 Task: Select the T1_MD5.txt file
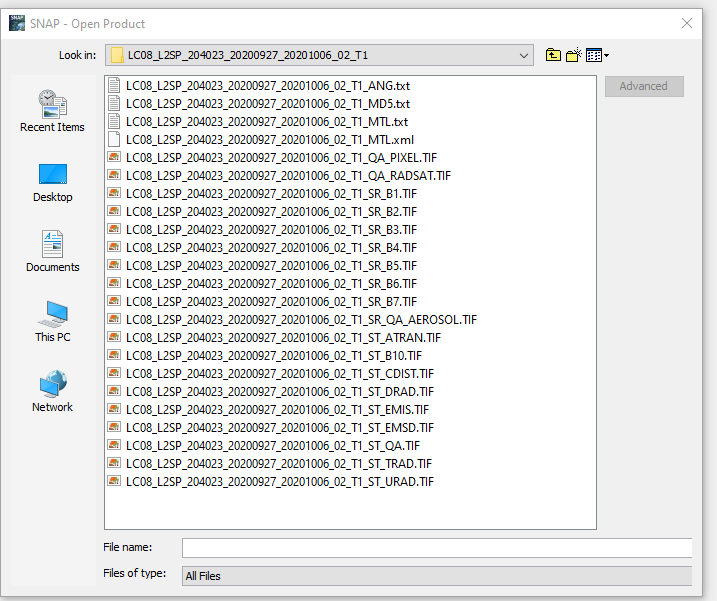tap(268, 104)
